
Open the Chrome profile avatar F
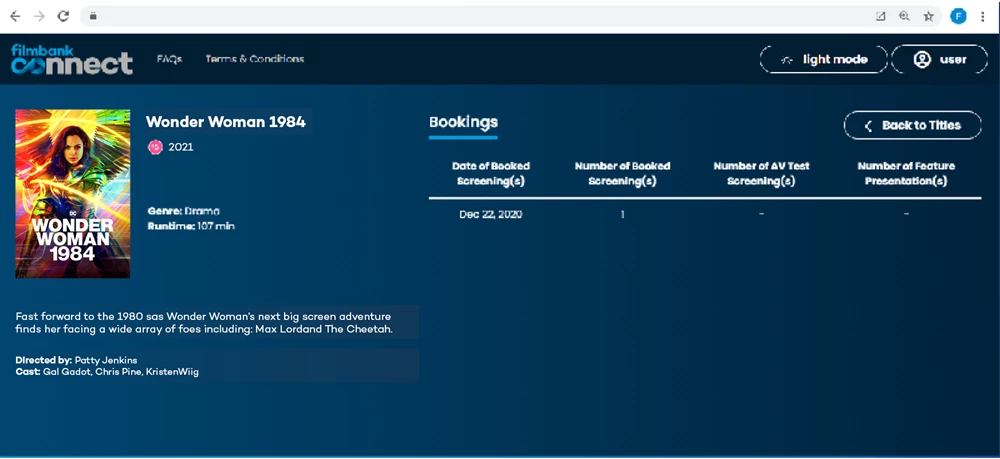coord(958,16)
